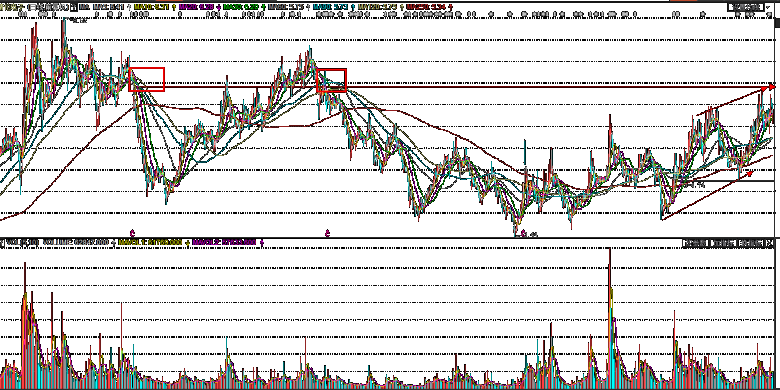
Task: Select the first button in volume panel header
Action: click(695, 243)
